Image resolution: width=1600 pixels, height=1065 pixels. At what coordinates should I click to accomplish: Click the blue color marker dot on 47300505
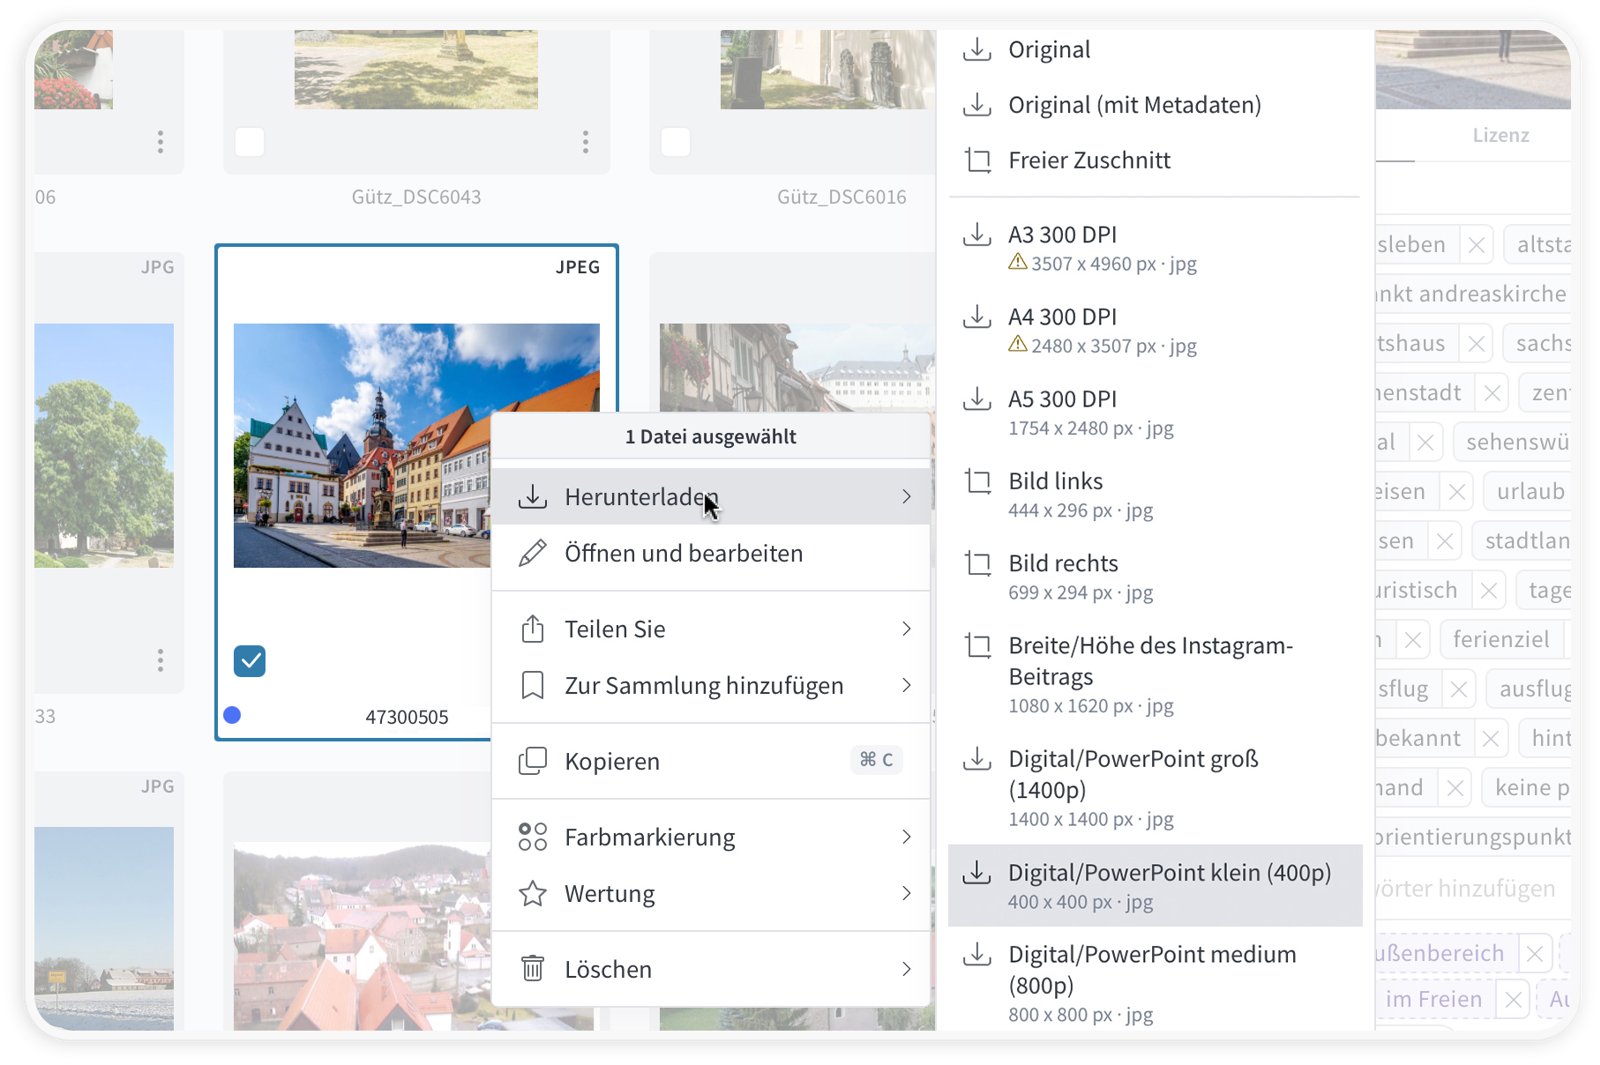232,715
